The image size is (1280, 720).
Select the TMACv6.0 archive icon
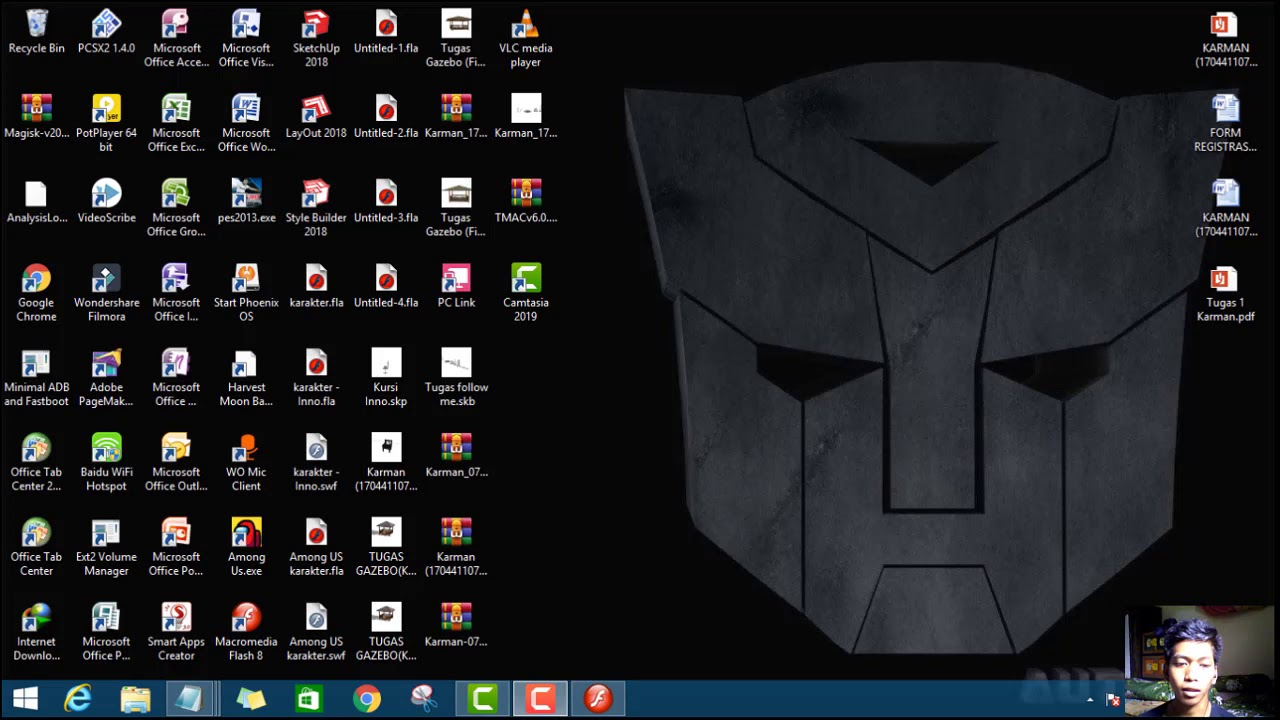526,203
